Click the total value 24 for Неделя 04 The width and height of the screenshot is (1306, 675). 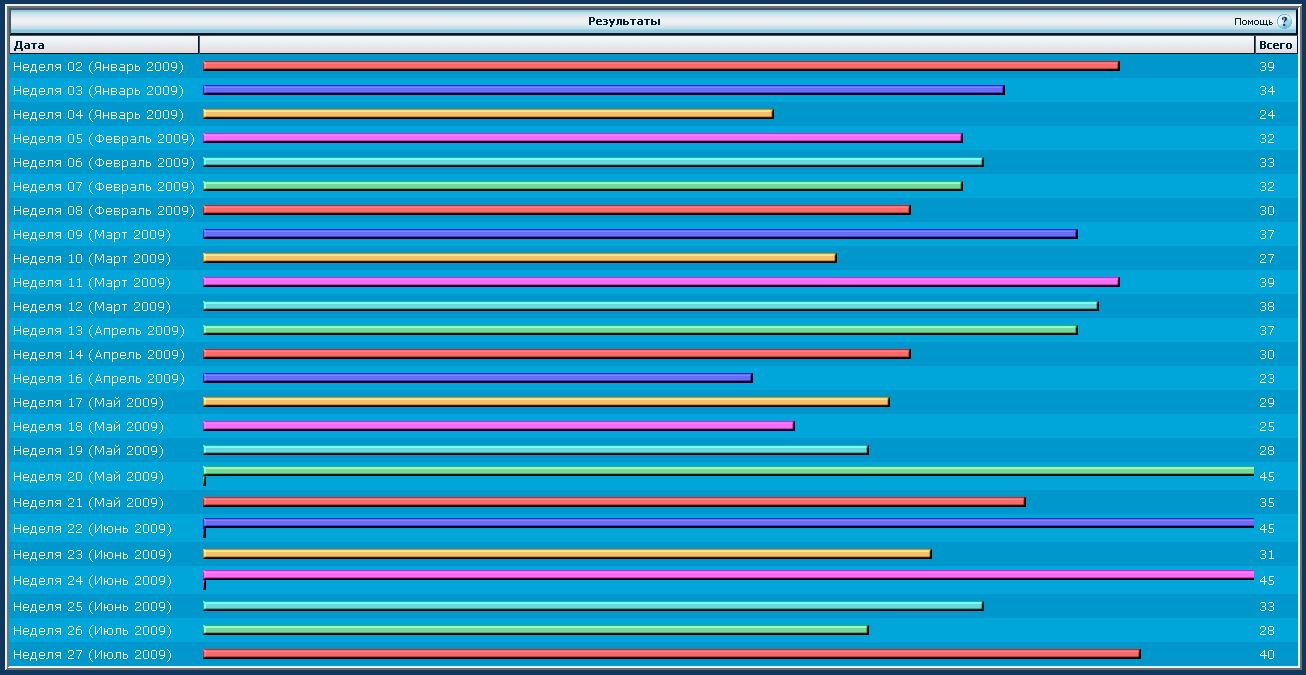[1267, 115]
